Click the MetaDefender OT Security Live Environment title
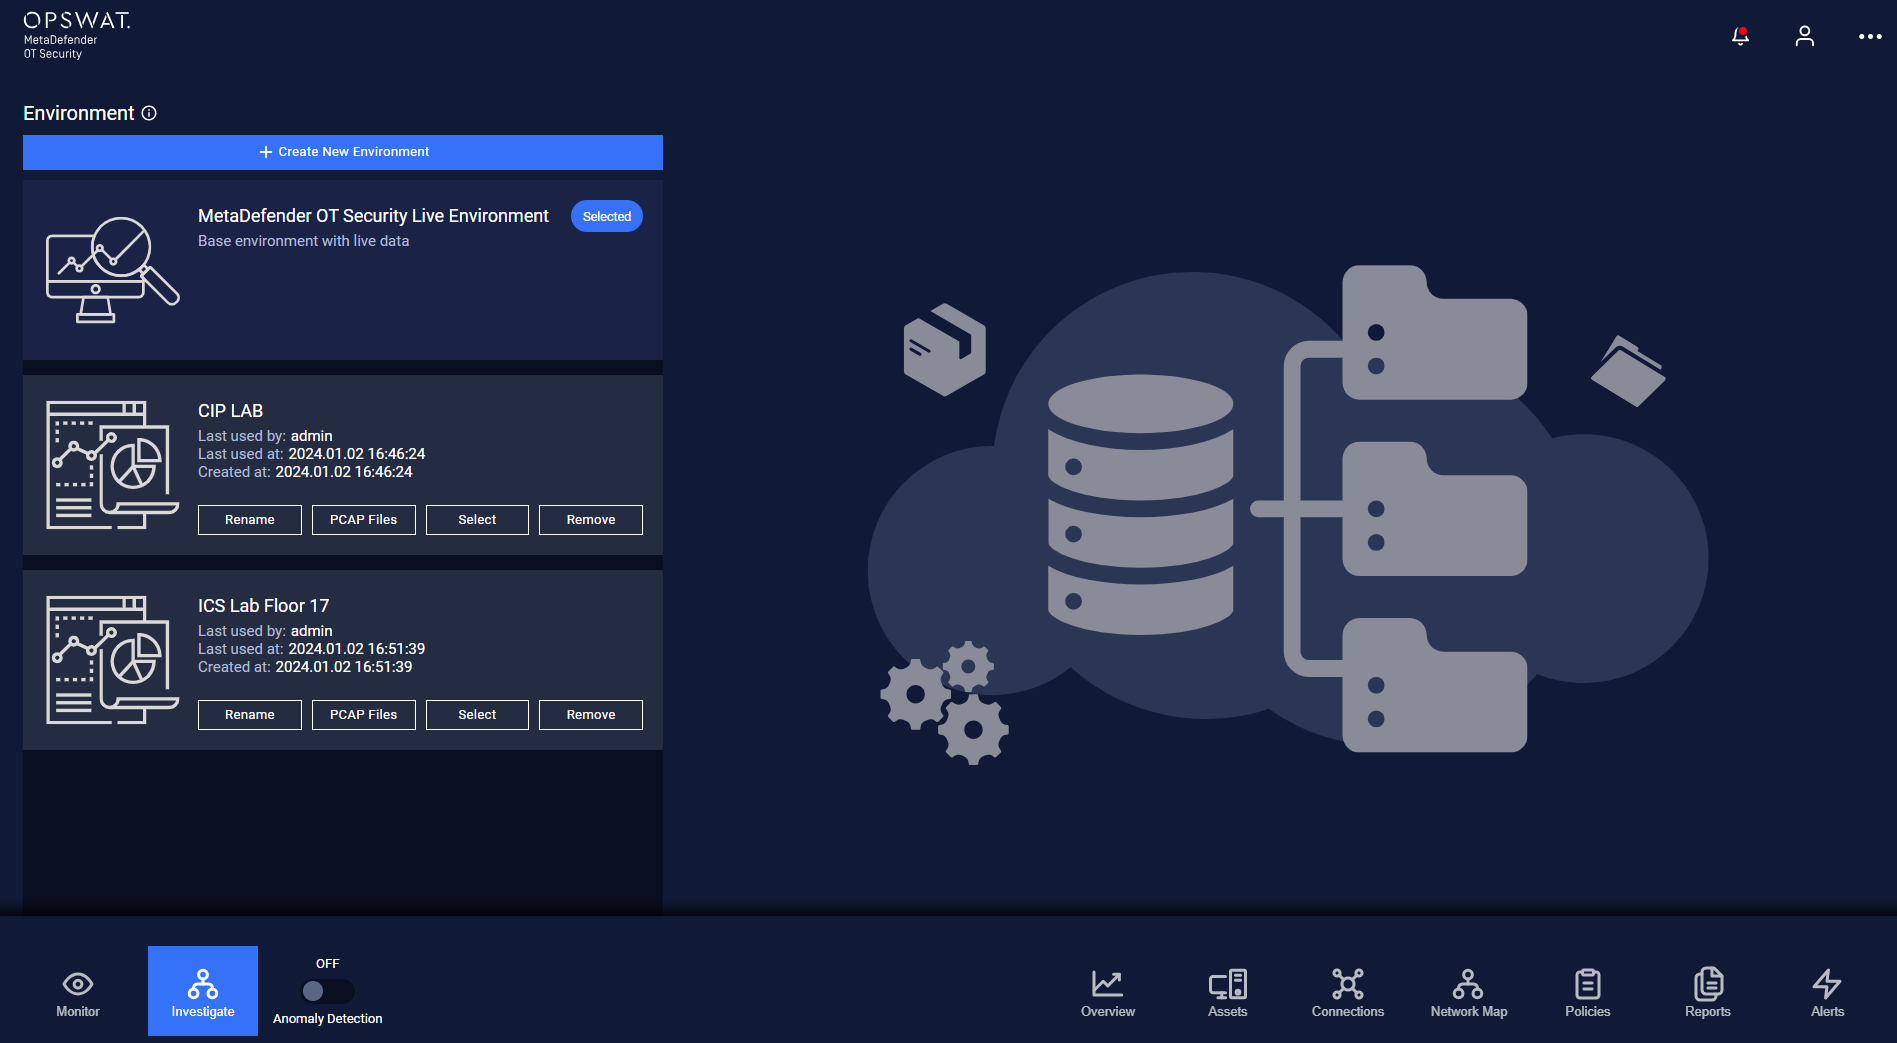 373,216
